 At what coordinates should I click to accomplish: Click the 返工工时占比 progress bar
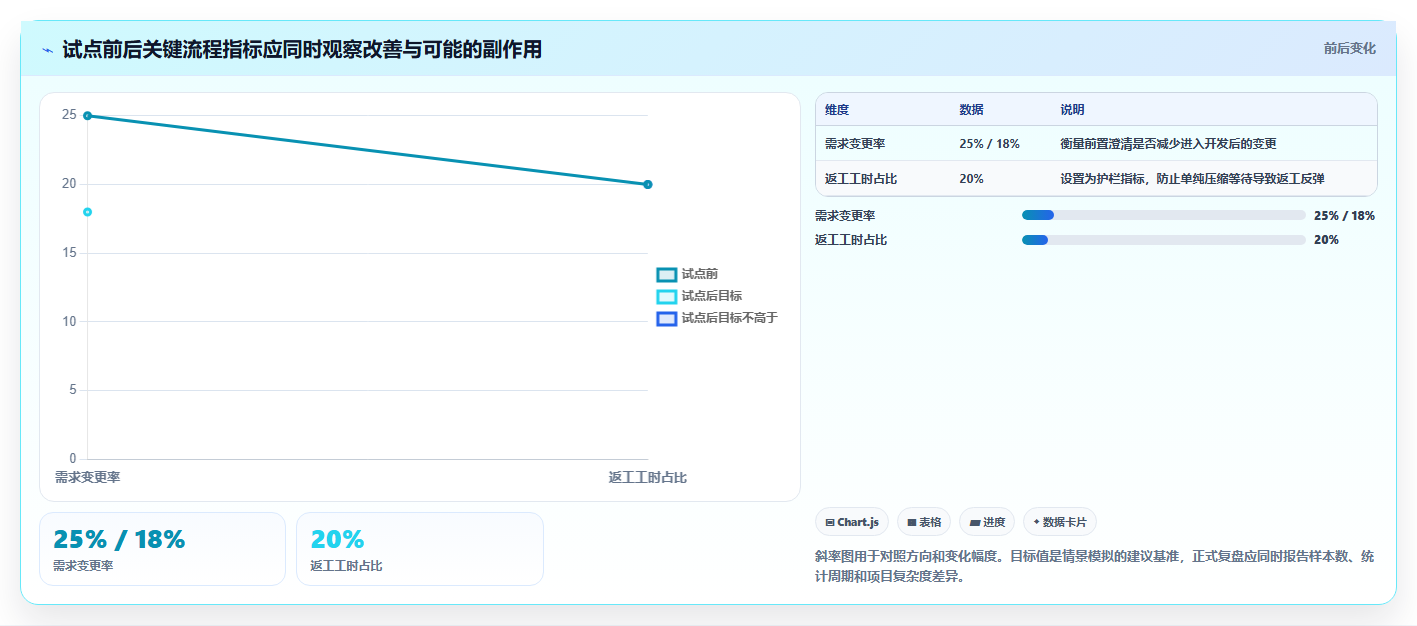click(x=1164, y=240)
